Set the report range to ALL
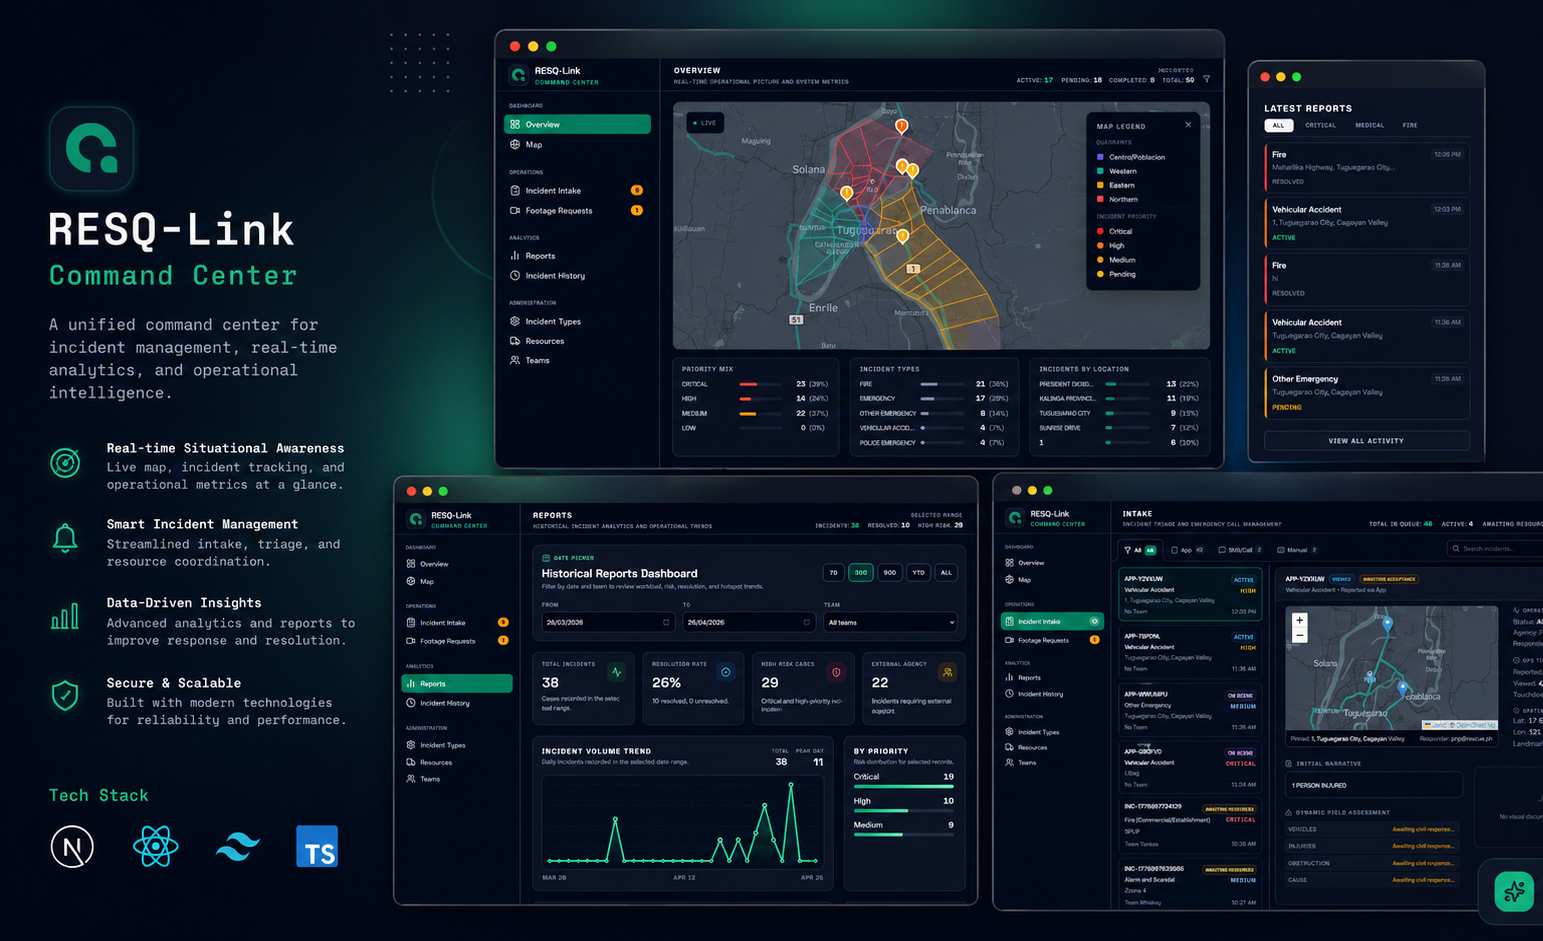 (x=946, y=573)
